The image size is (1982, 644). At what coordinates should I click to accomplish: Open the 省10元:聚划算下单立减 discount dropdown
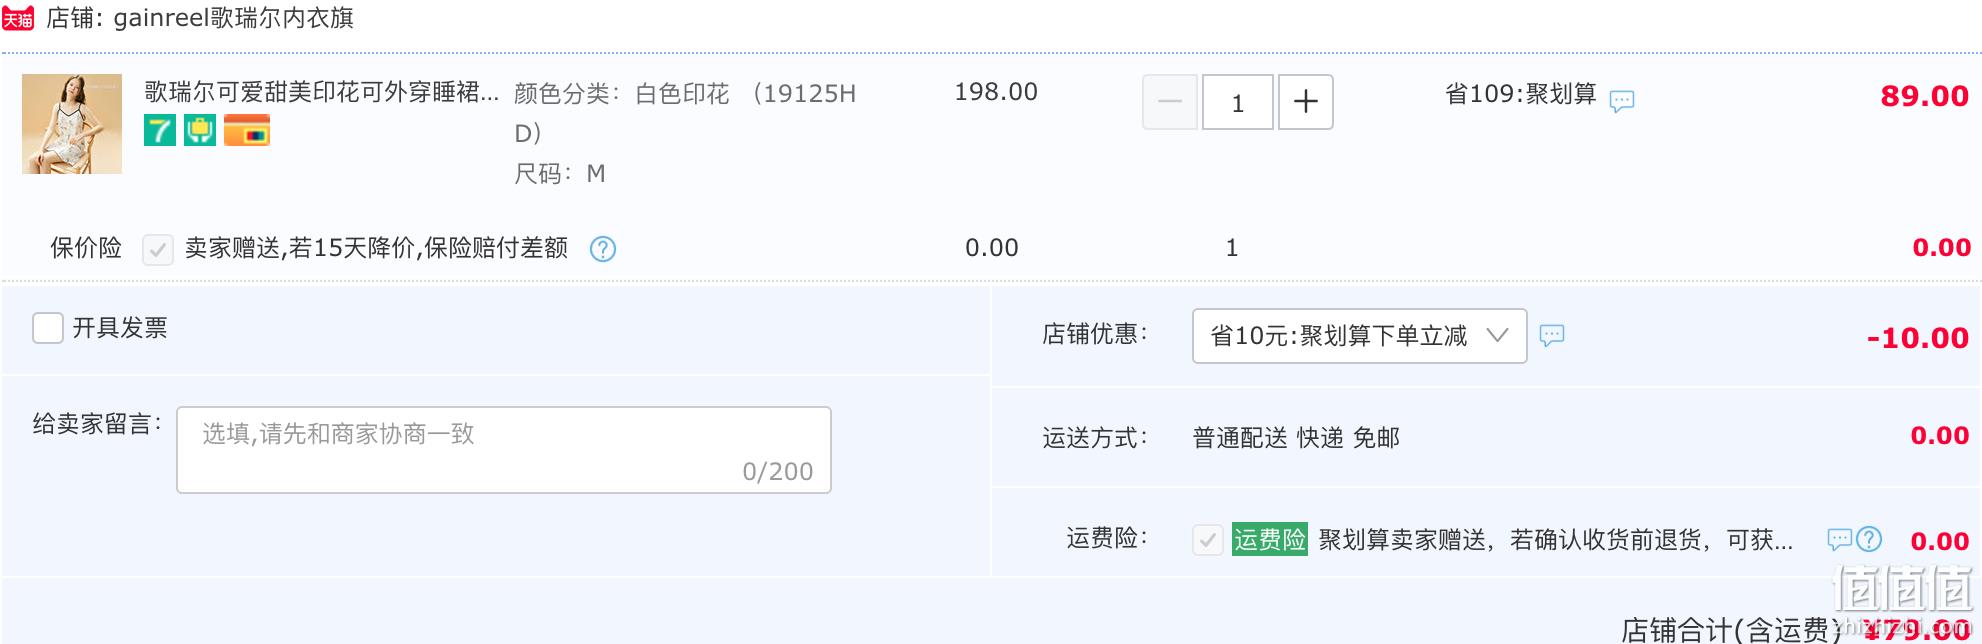(1359, 336)
